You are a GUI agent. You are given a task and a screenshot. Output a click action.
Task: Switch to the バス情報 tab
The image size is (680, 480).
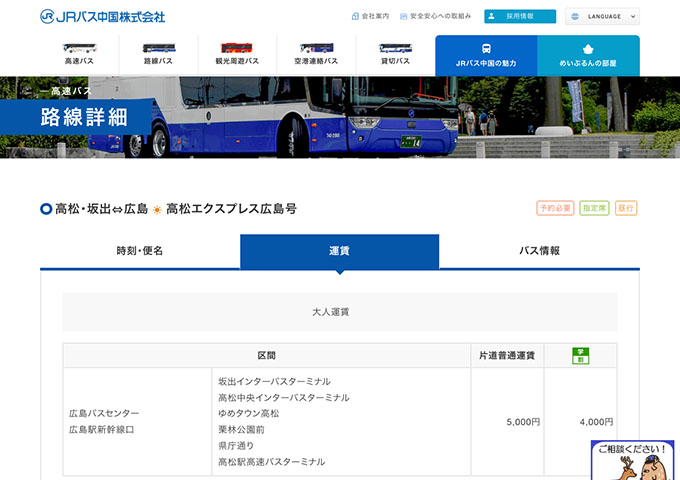click(x=539, y=251)
